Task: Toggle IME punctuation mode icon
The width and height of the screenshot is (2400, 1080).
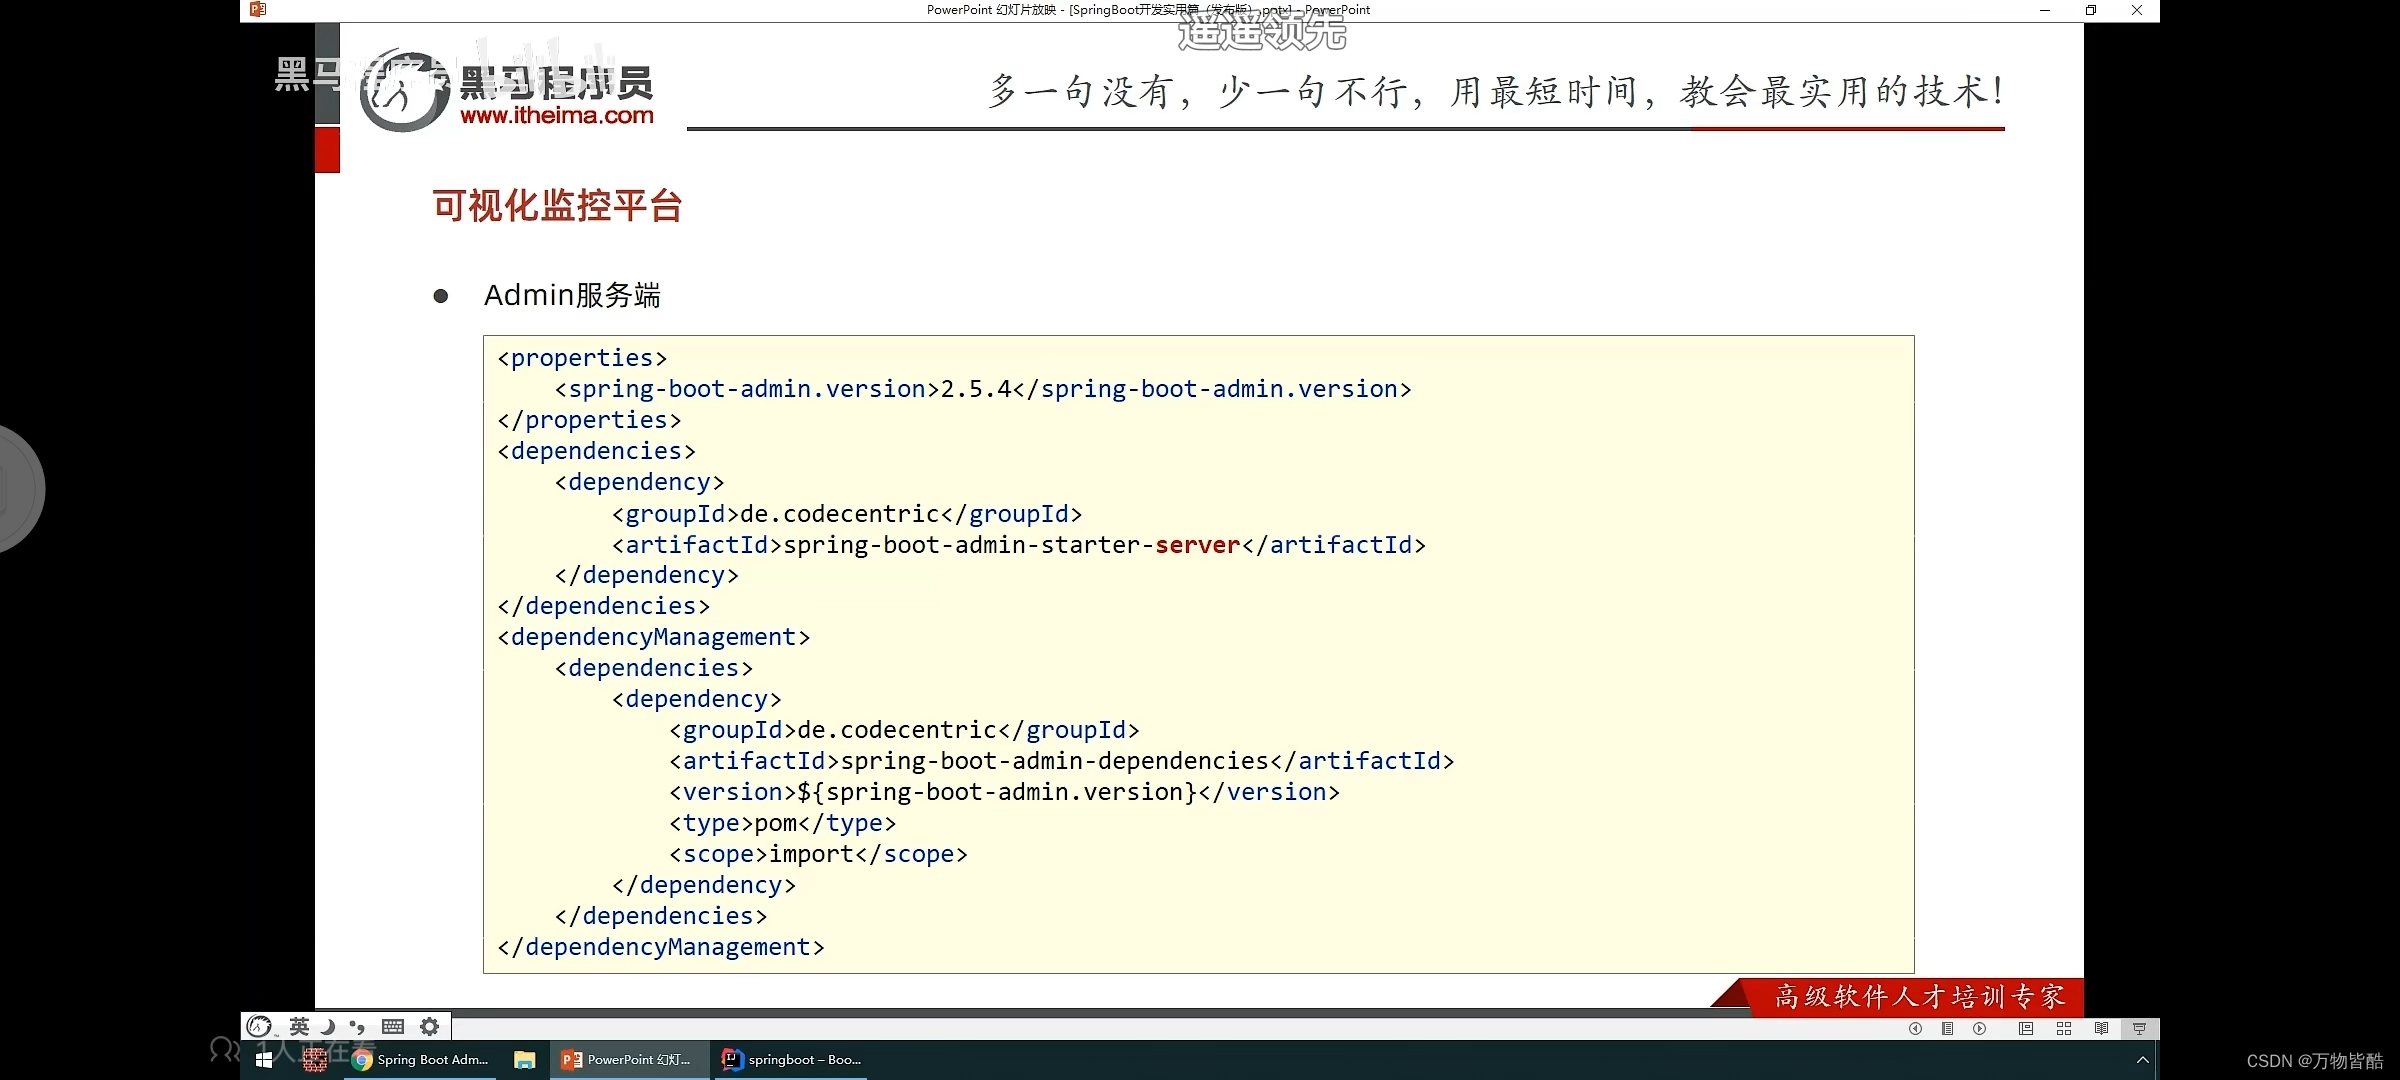Action: tap(357, 1026)
